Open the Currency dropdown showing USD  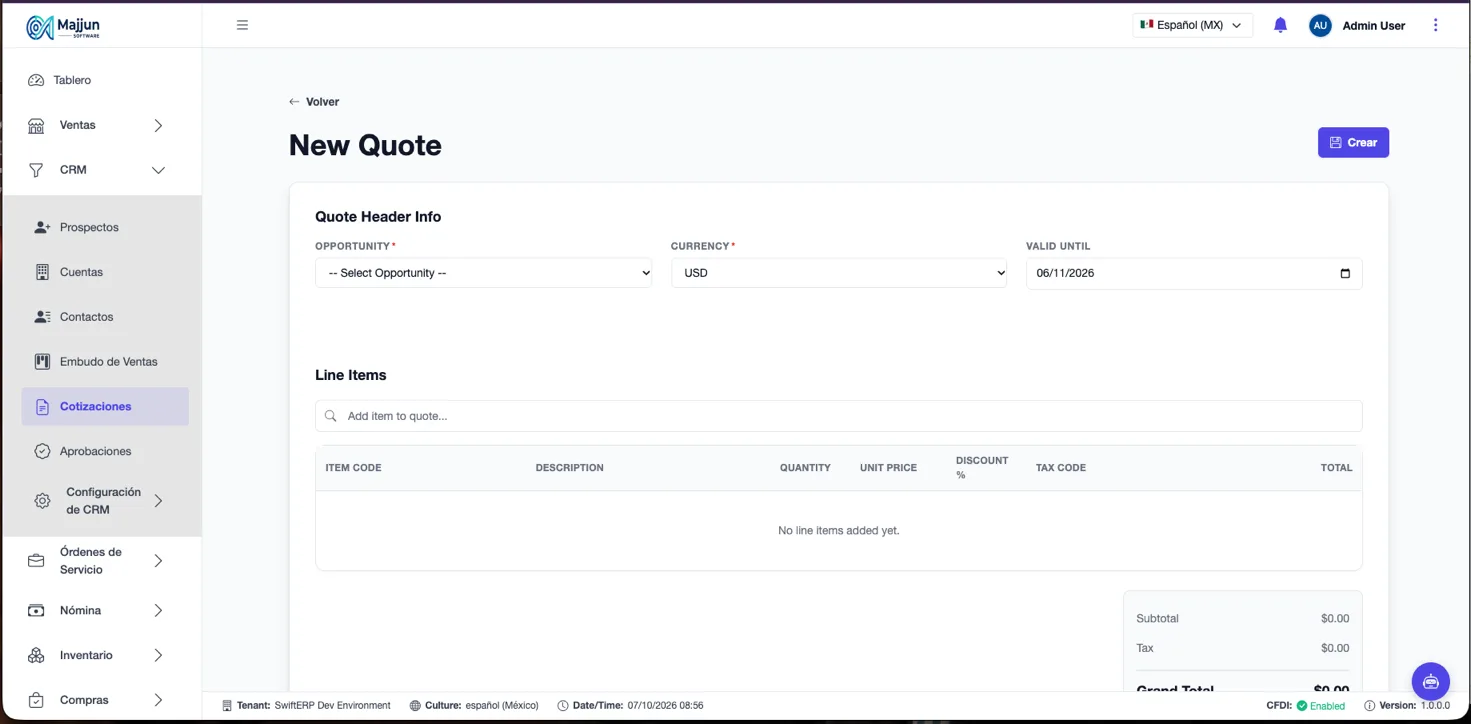[839, 273]
